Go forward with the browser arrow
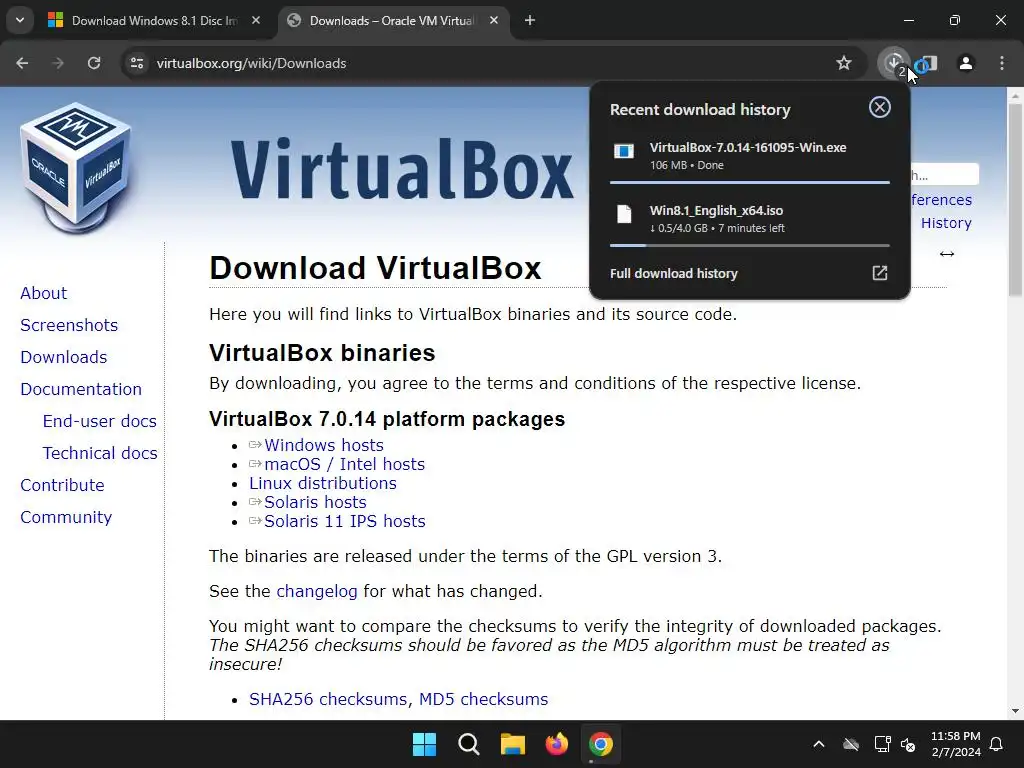The height and width of the screenshot is (768, 1024). pyautogui.click(x=58, y=63)
